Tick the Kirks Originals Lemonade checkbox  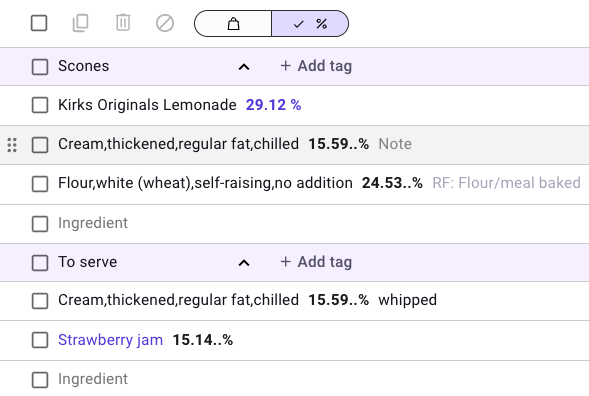40,105
